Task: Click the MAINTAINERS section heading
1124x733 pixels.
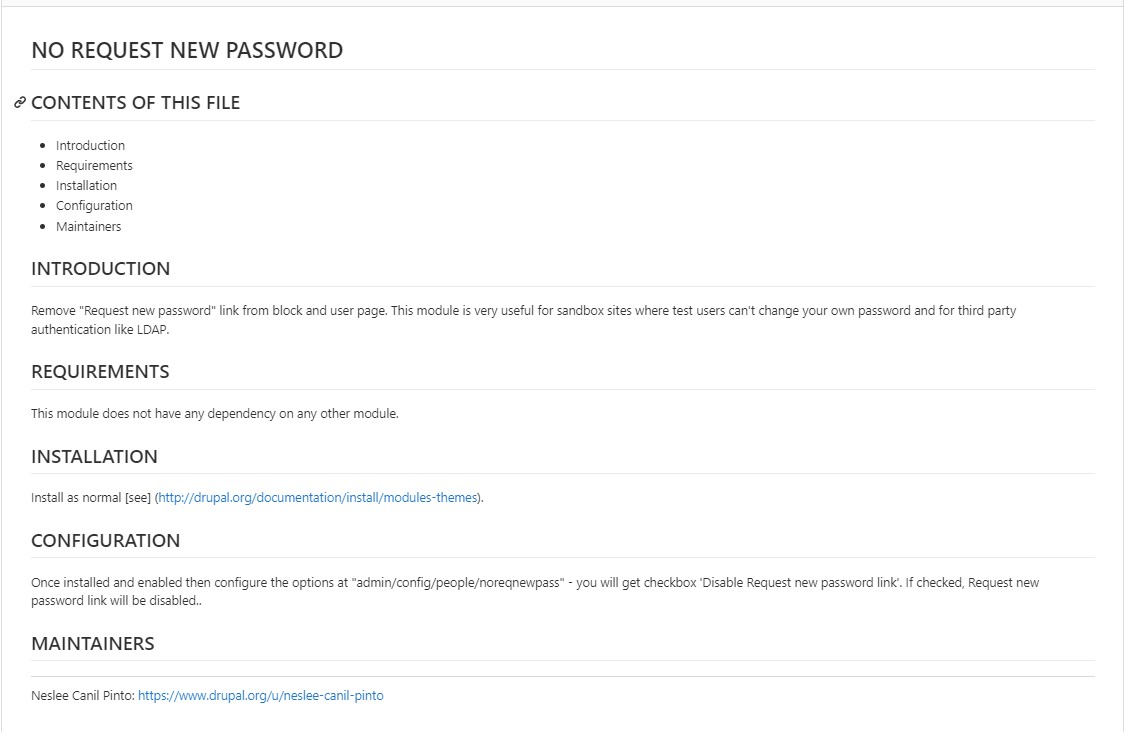Action: click(x=93, y=644)
